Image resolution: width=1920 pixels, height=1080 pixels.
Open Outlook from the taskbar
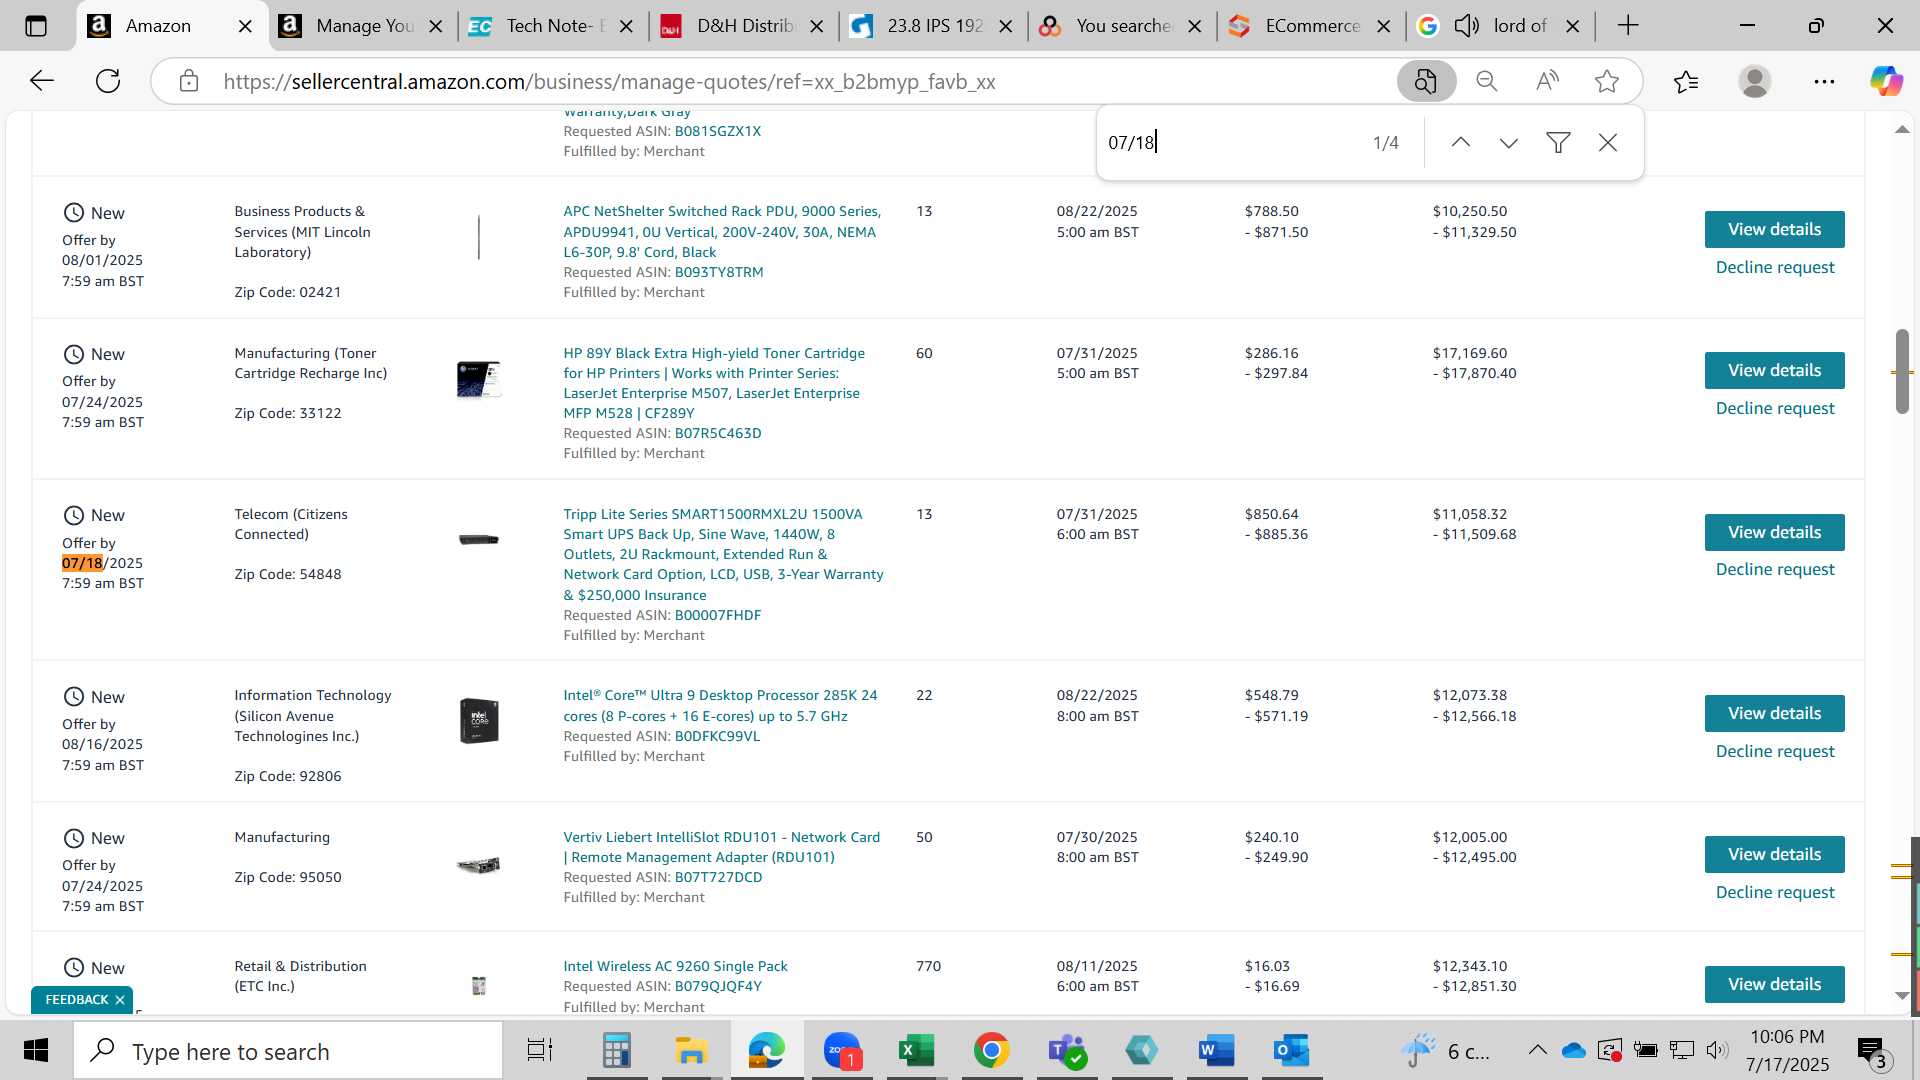1291,1051
